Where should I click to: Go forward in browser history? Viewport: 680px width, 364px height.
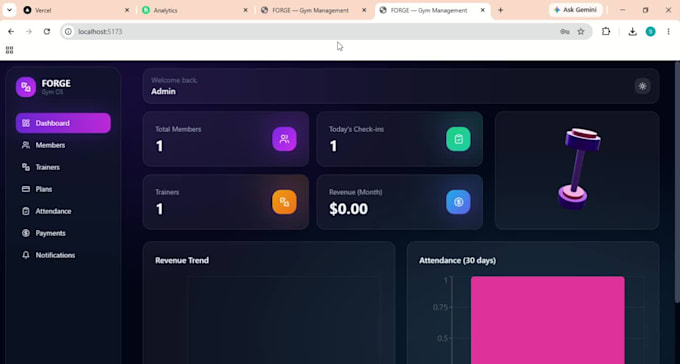[29, 32]
